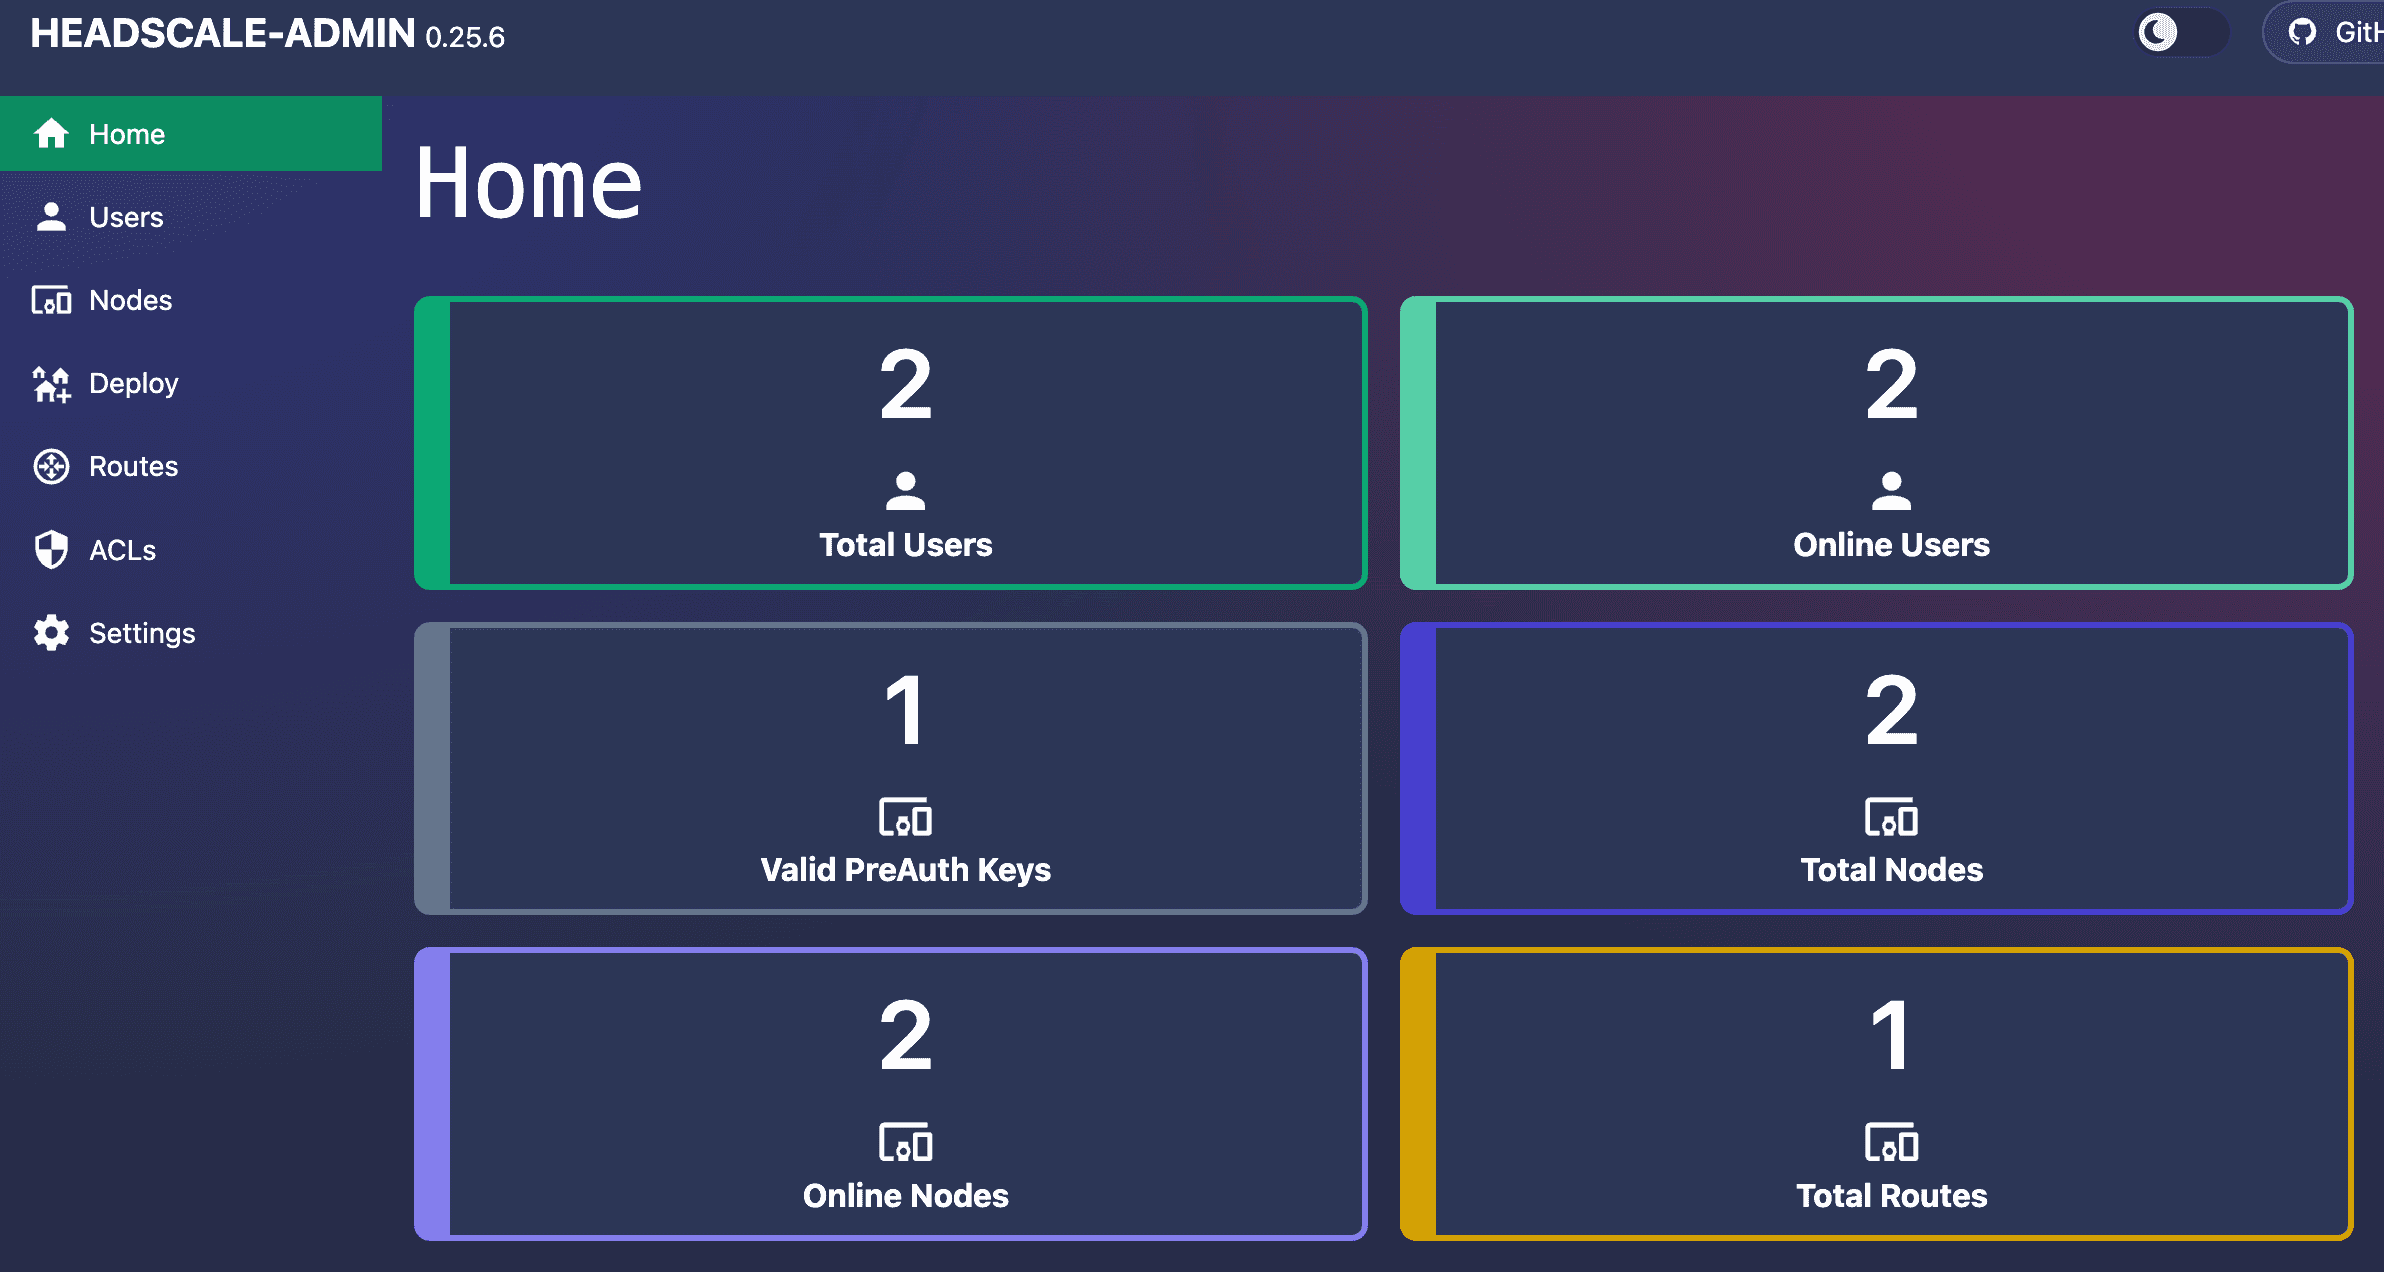Click the Deploy icon in sidebar

[51, 384]
